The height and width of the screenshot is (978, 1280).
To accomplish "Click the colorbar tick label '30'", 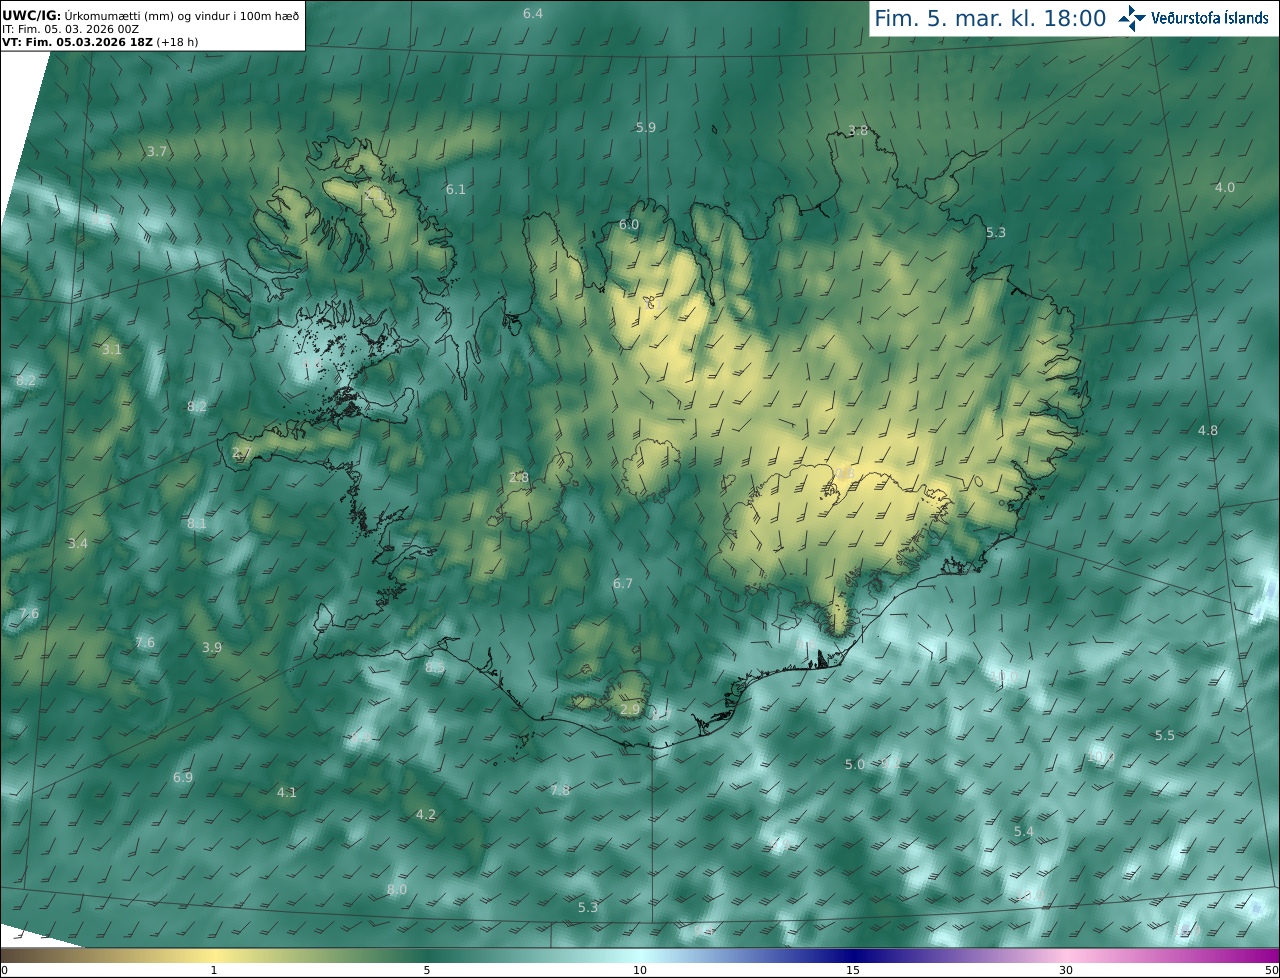I will 1066,970.
